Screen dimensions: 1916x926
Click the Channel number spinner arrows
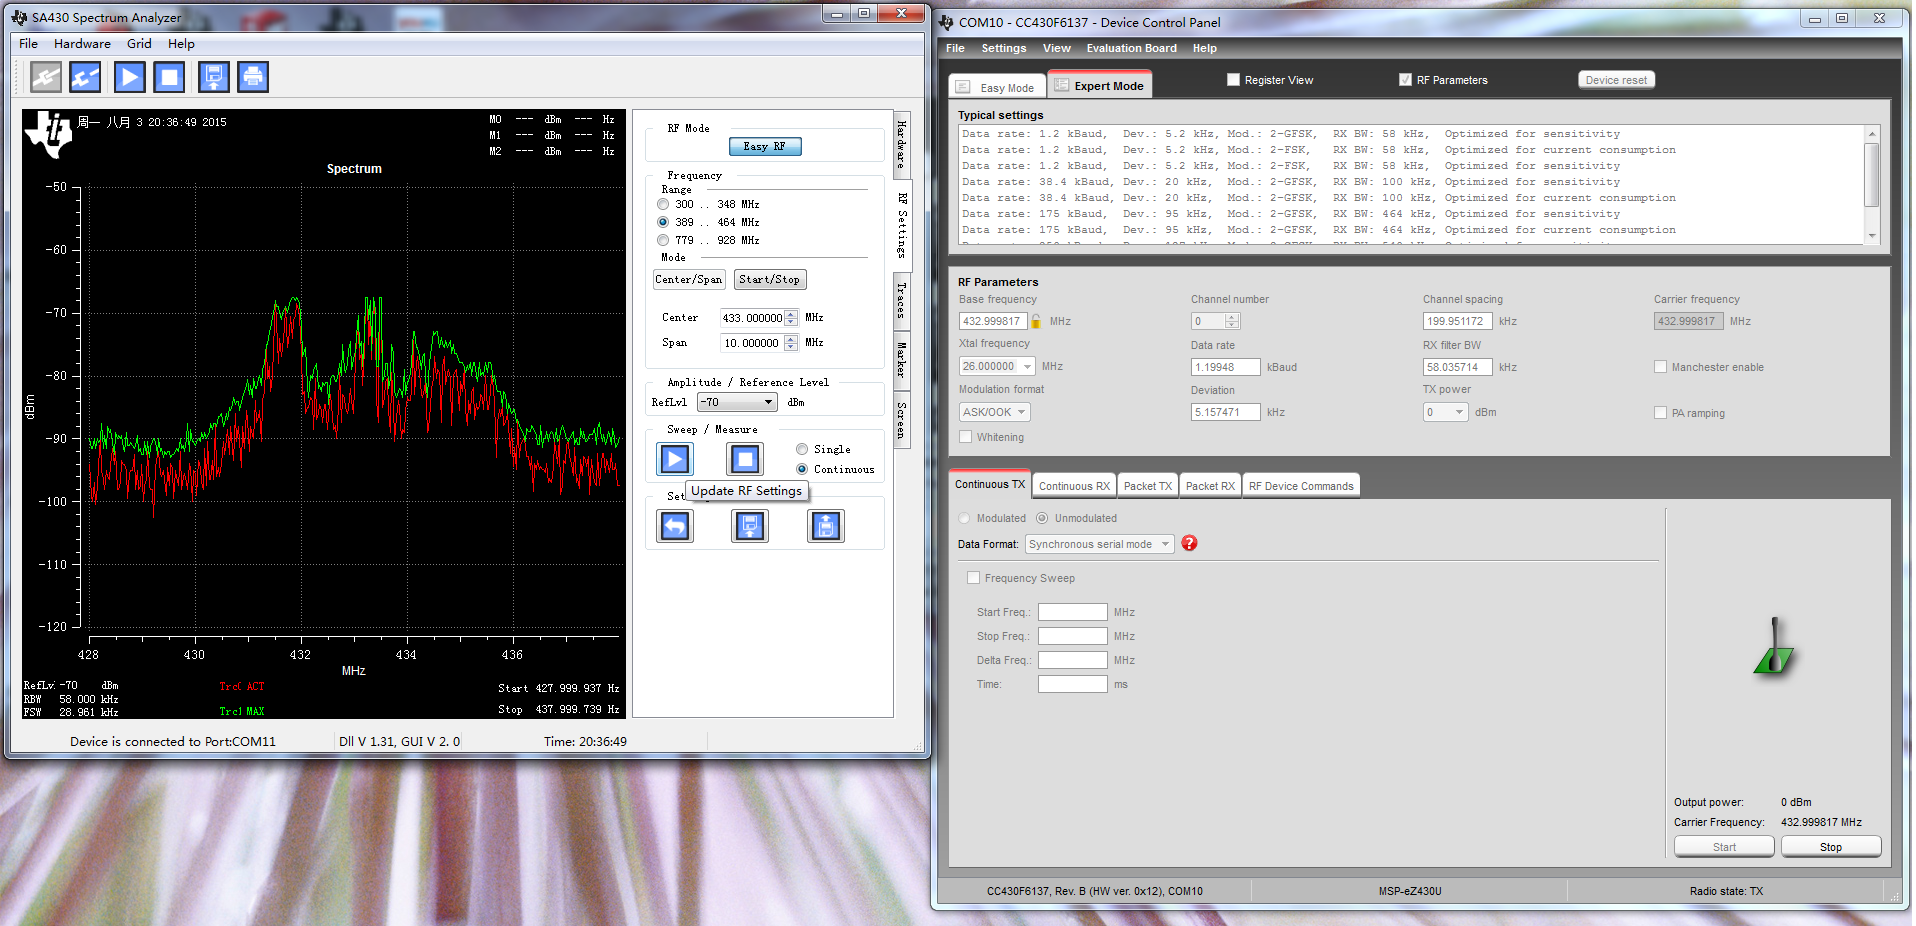pos(1232,321)
